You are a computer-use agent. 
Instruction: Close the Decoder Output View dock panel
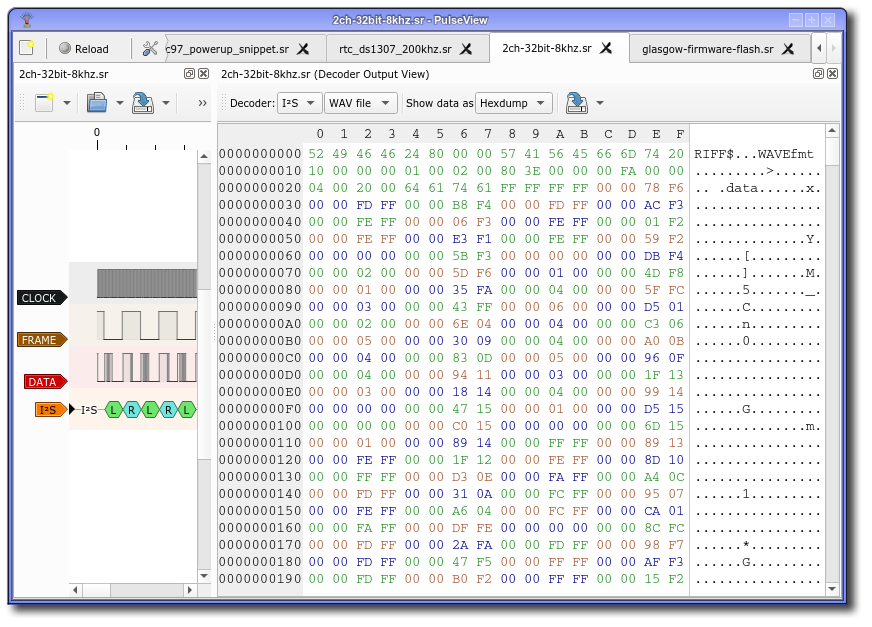click(x=833, y=73)
